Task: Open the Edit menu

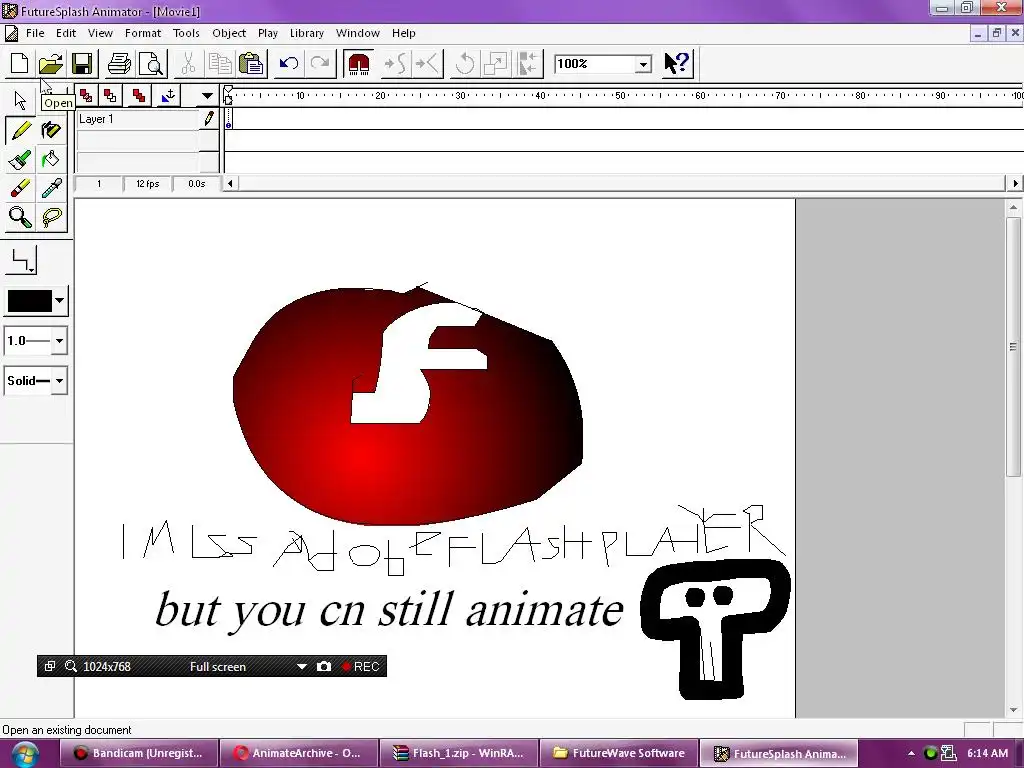Action: point(66,33)
